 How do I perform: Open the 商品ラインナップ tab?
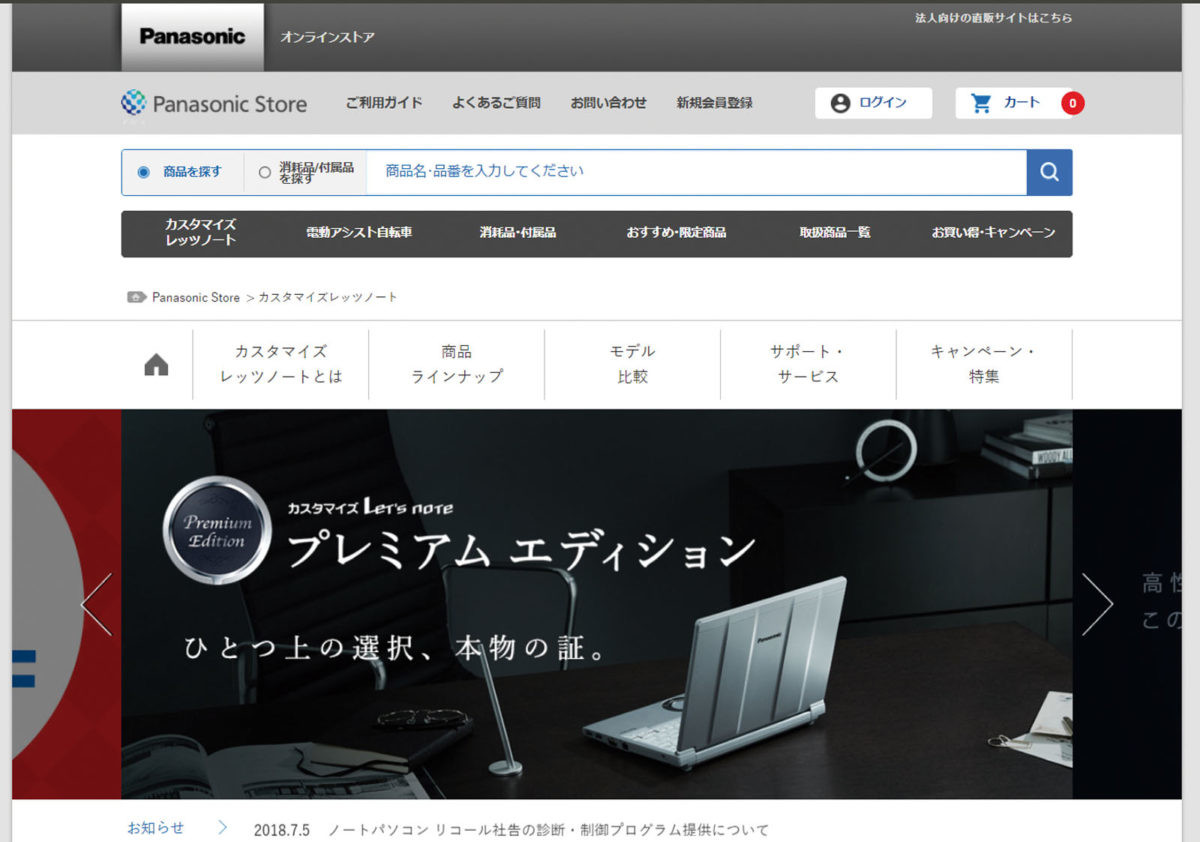tap(457, 365)
